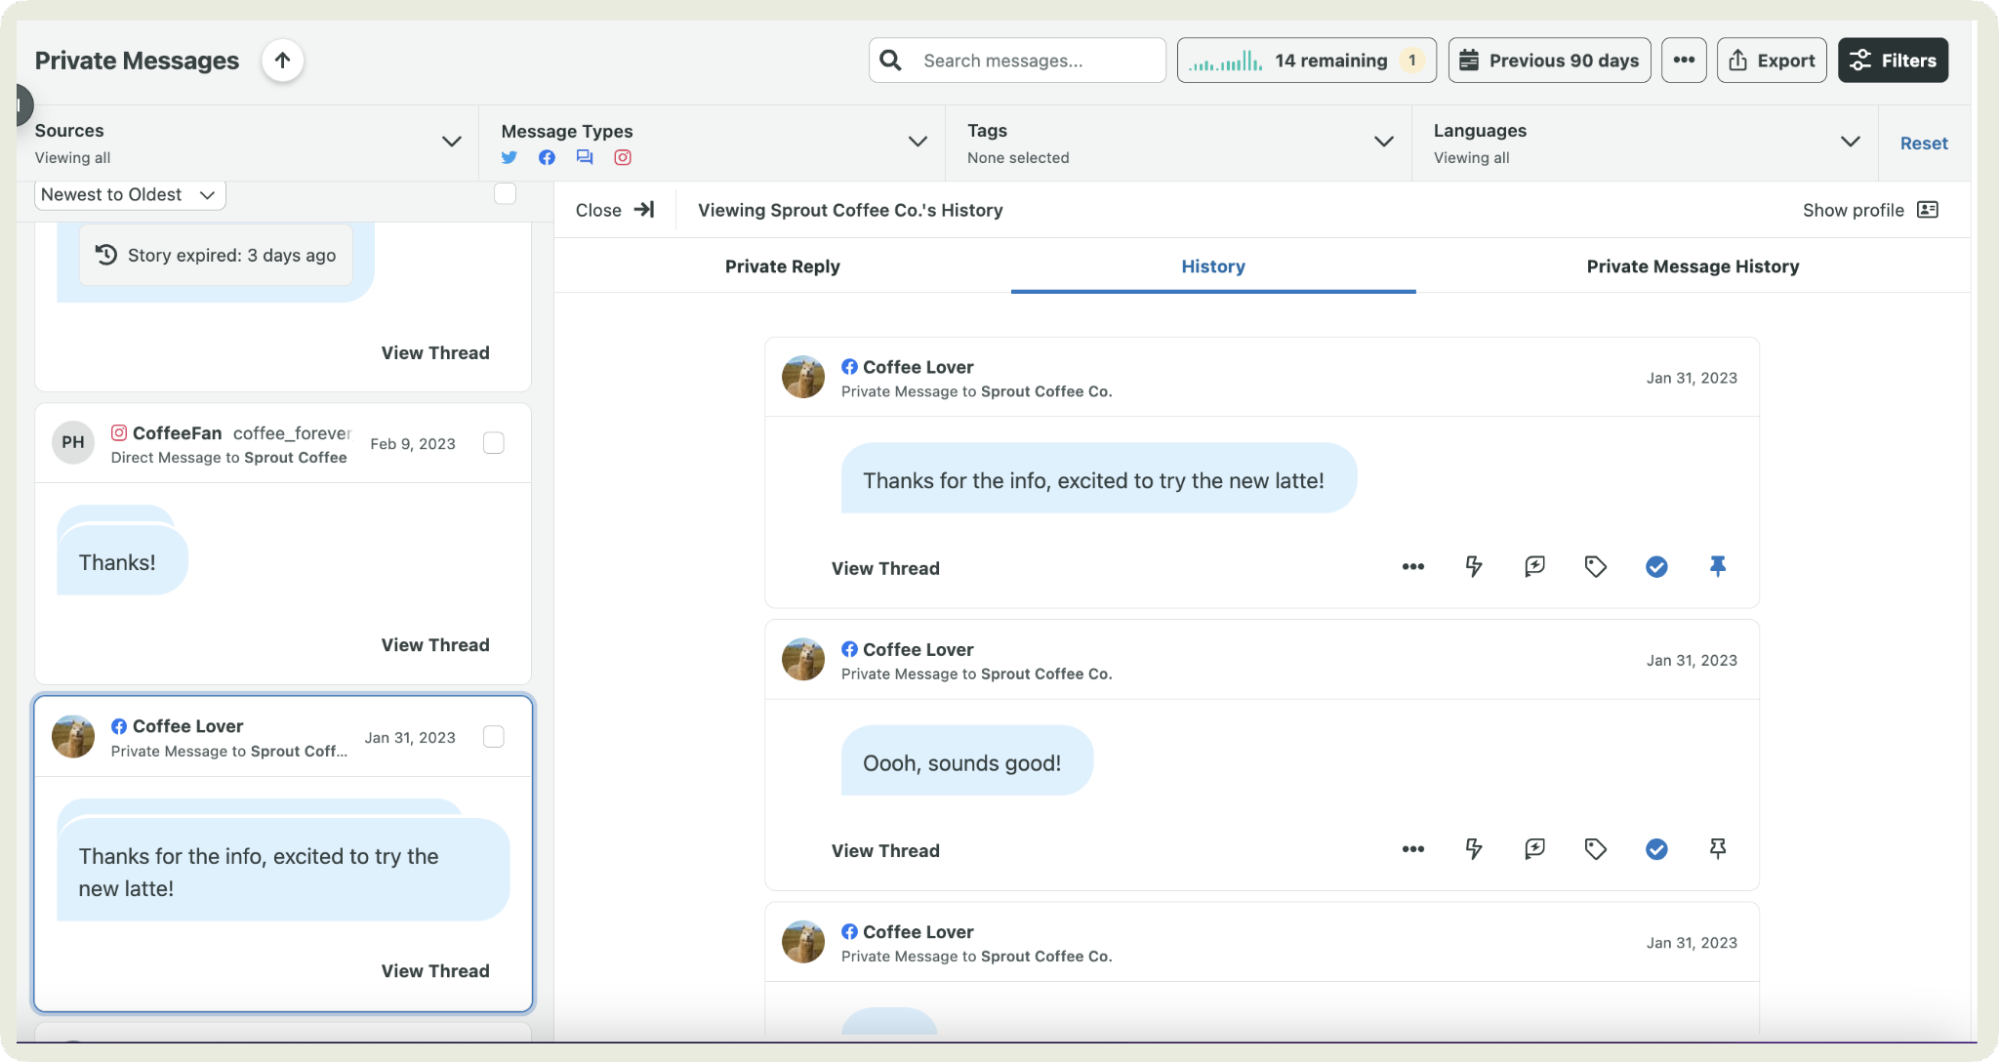Open more options on first history message
The height and width of the screenshot is (1062, 1999).
[x=1412, y=567]
